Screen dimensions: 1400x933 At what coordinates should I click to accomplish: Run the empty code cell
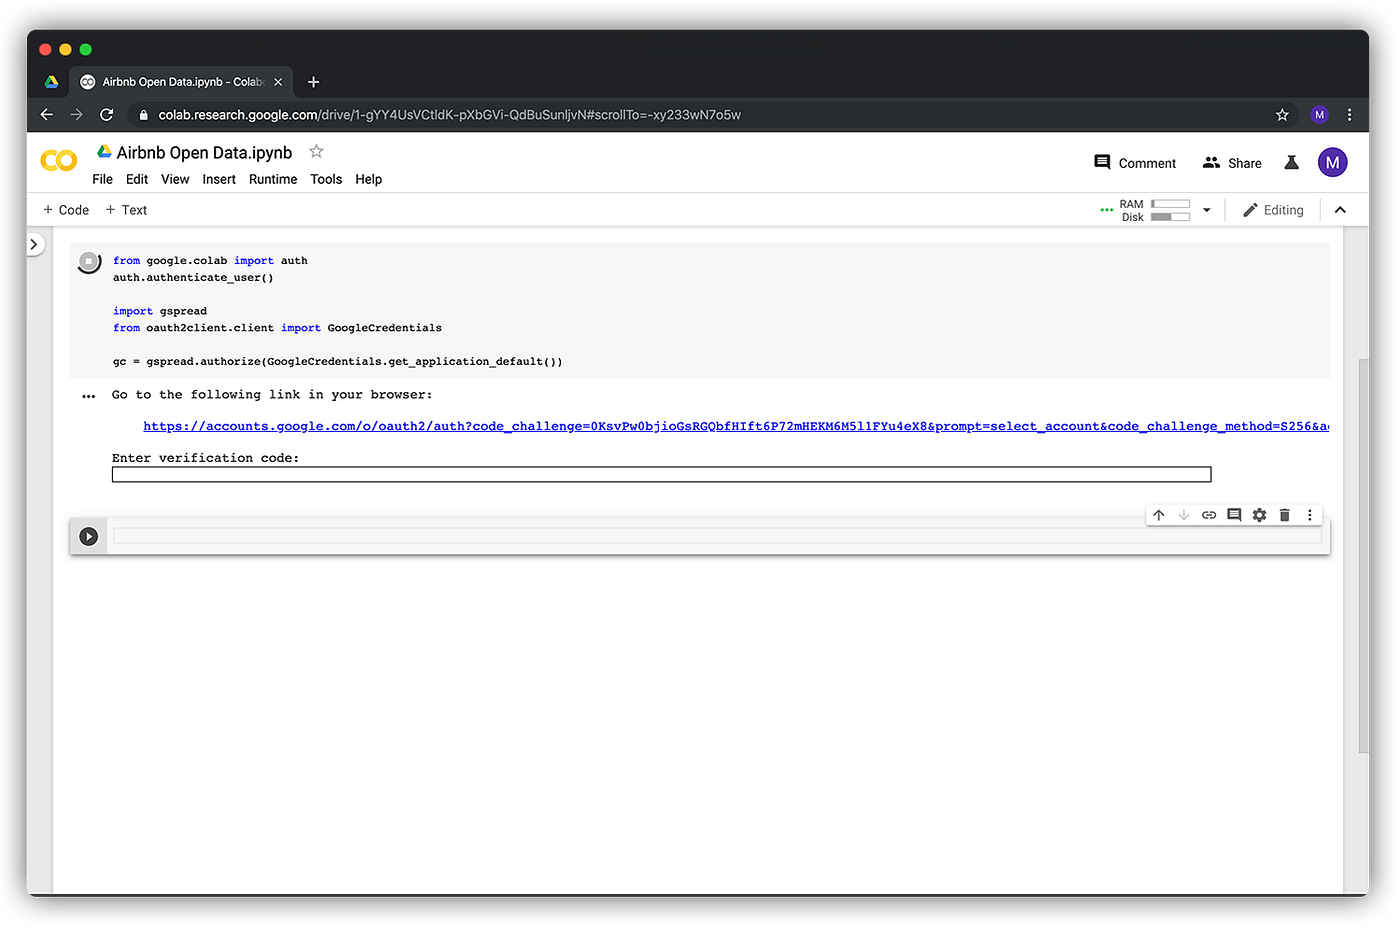tap(89, 537)
